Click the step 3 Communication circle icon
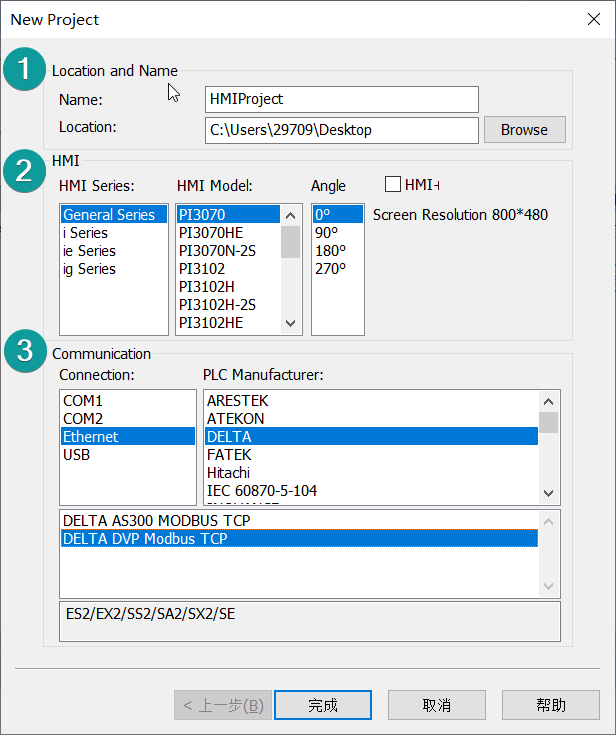 click(24, 353)
